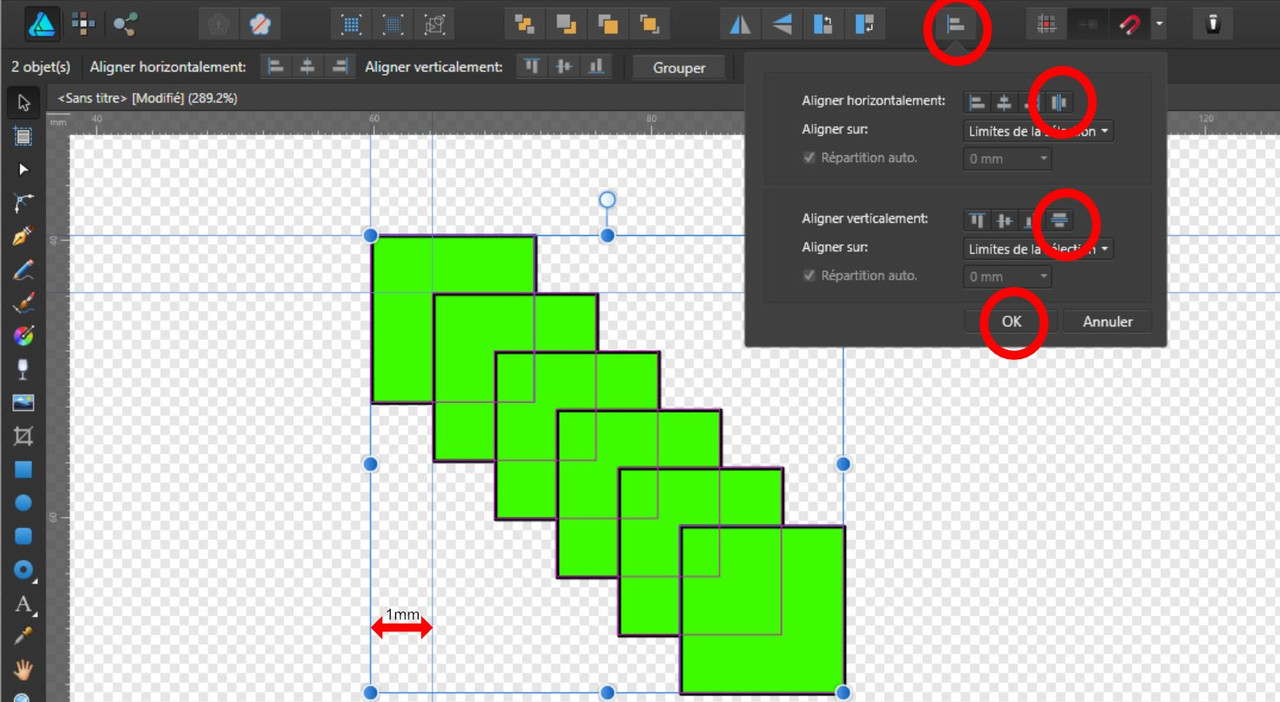Screen dimensions: 1280x702
Task: Select the Artistic Text tool
Action: (23, 604)
